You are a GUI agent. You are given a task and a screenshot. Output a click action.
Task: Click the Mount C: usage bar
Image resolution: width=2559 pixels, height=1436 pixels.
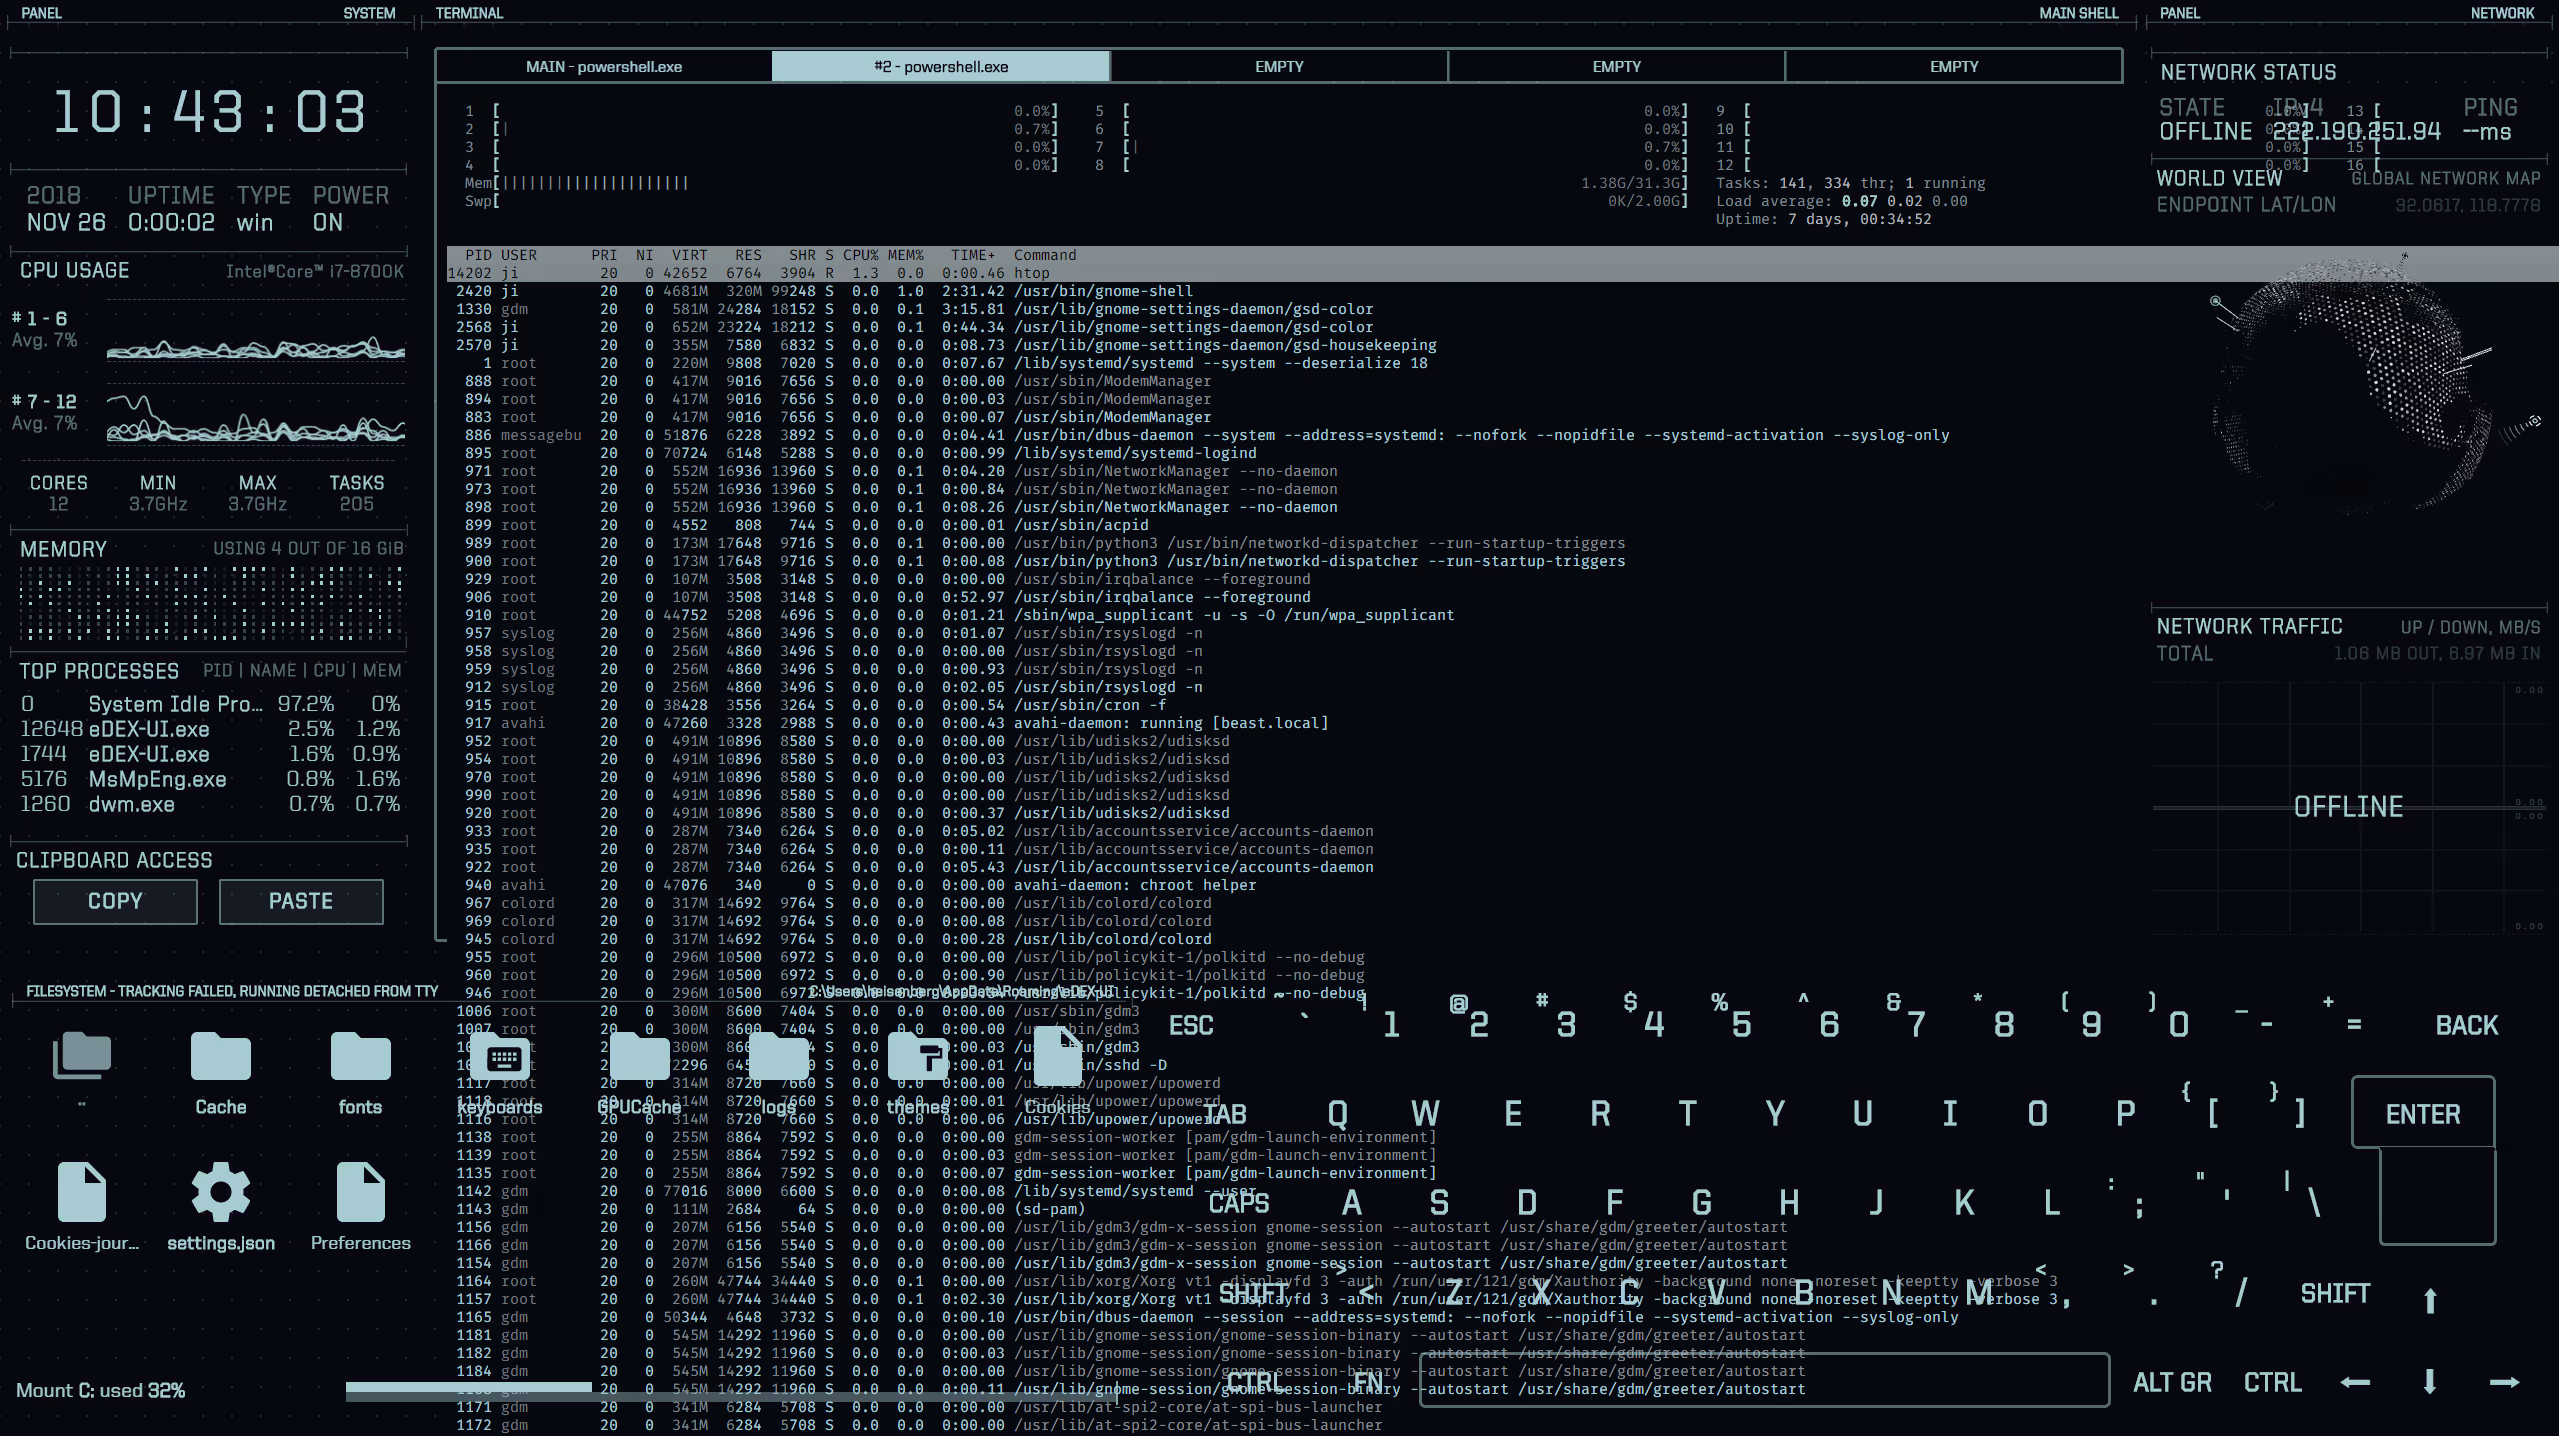point(468,1389)
